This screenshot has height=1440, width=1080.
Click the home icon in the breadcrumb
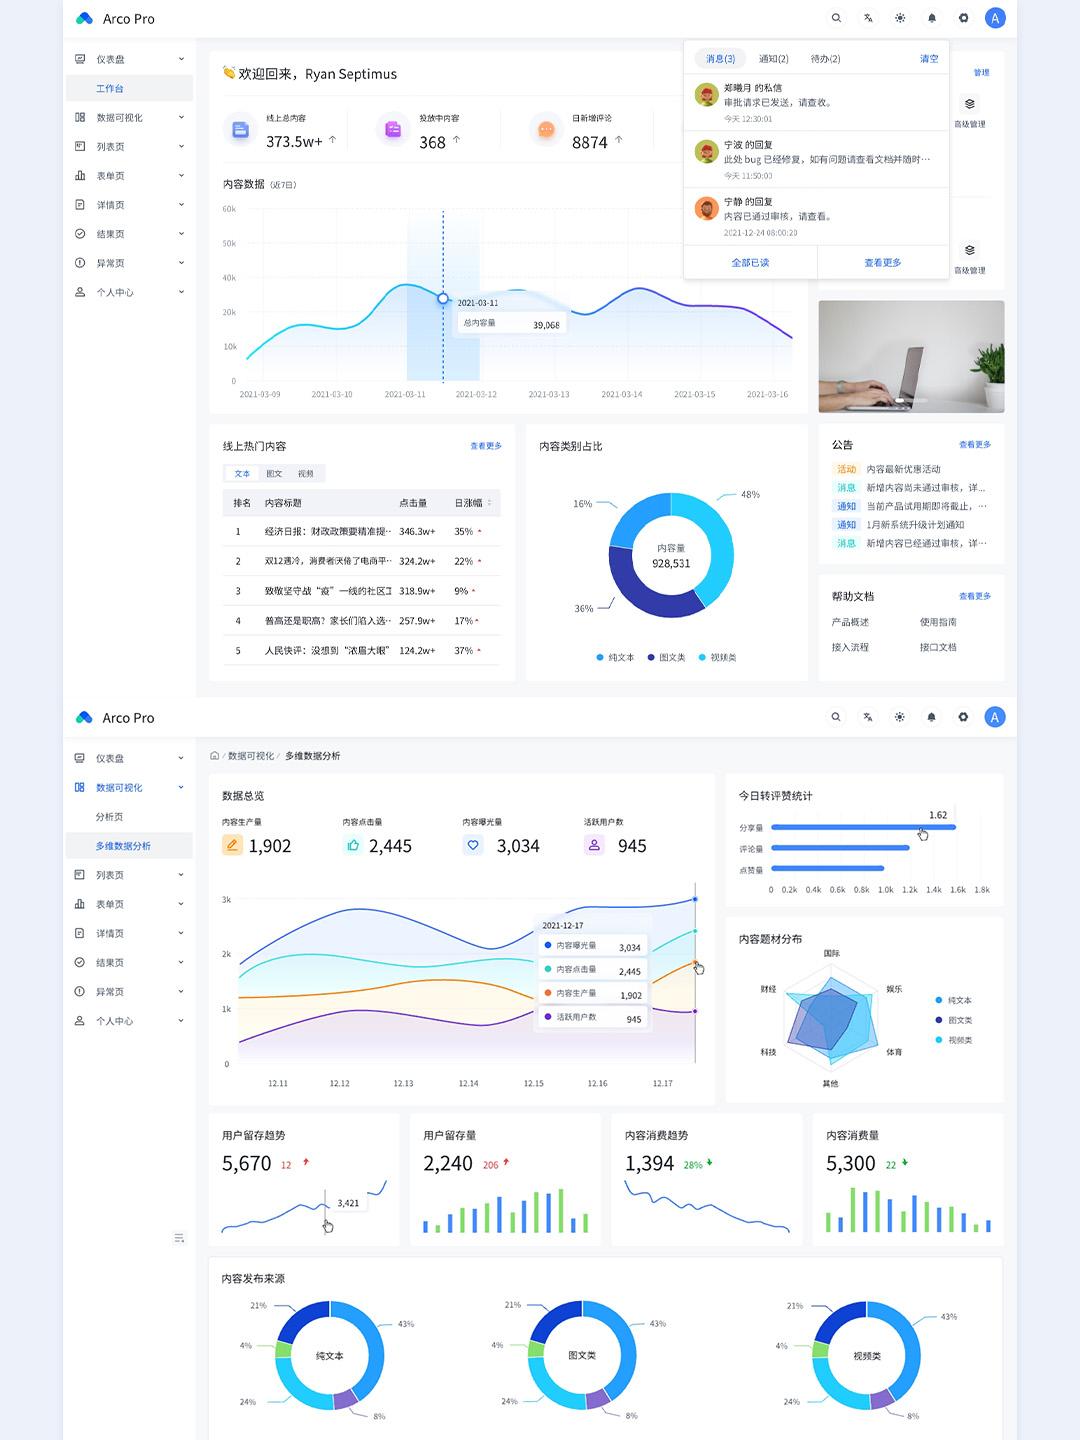(214, 756)
